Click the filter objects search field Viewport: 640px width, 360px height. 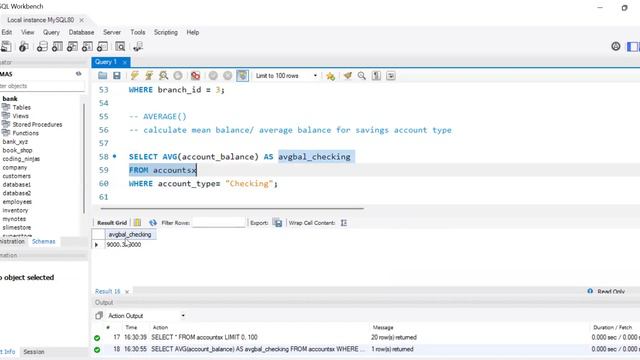(42, 86)
